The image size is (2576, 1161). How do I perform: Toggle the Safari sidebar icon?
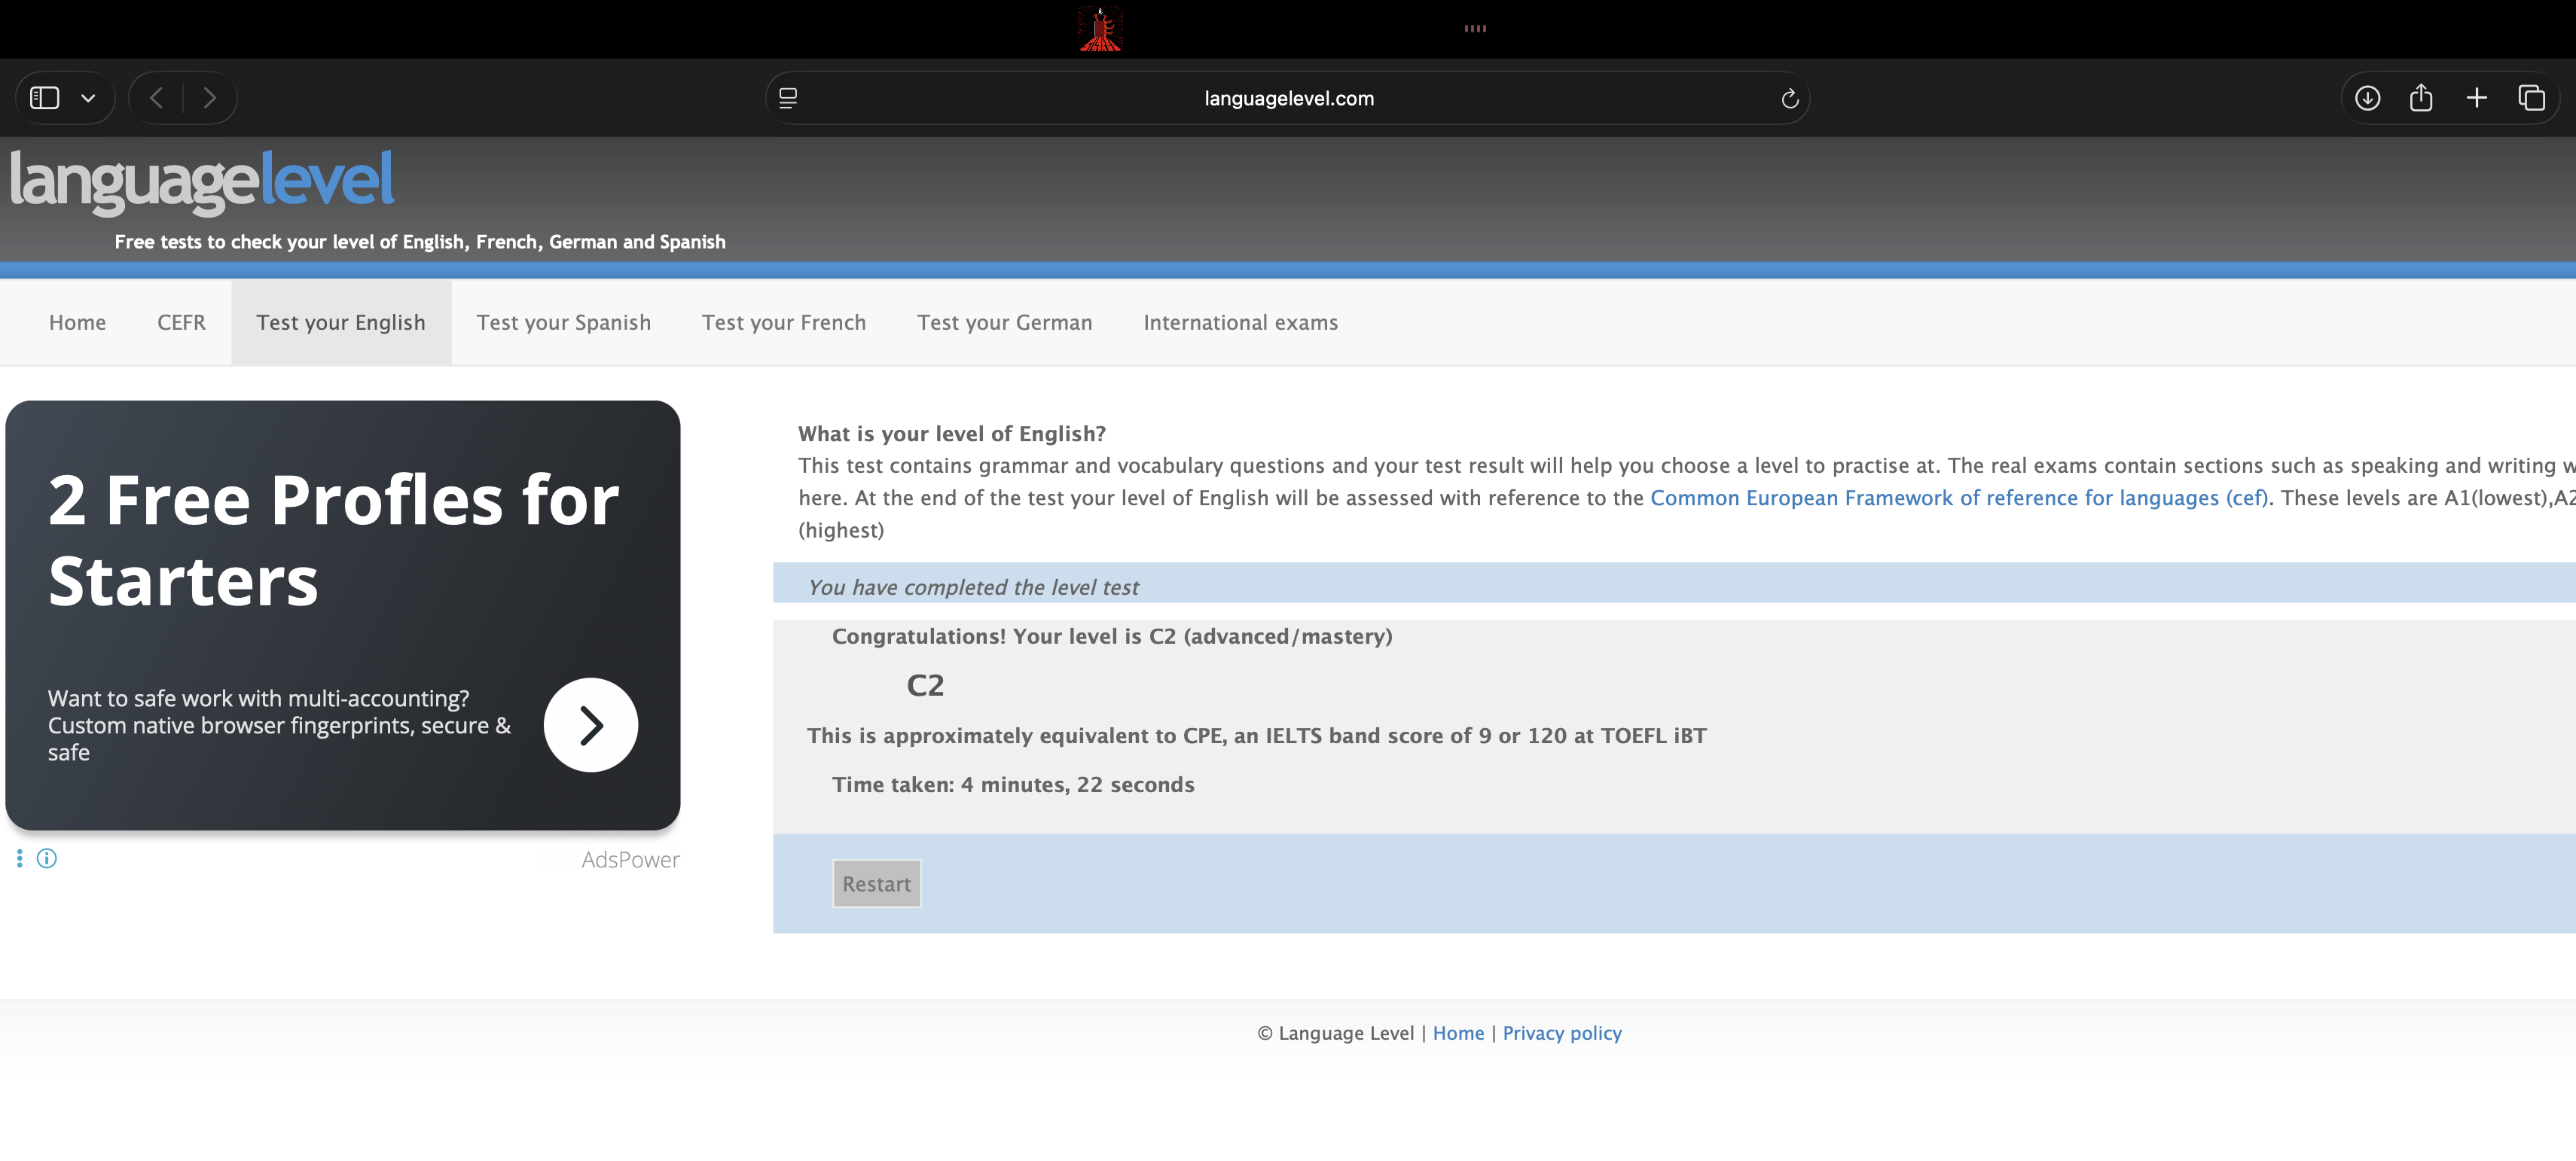(45, 98)
